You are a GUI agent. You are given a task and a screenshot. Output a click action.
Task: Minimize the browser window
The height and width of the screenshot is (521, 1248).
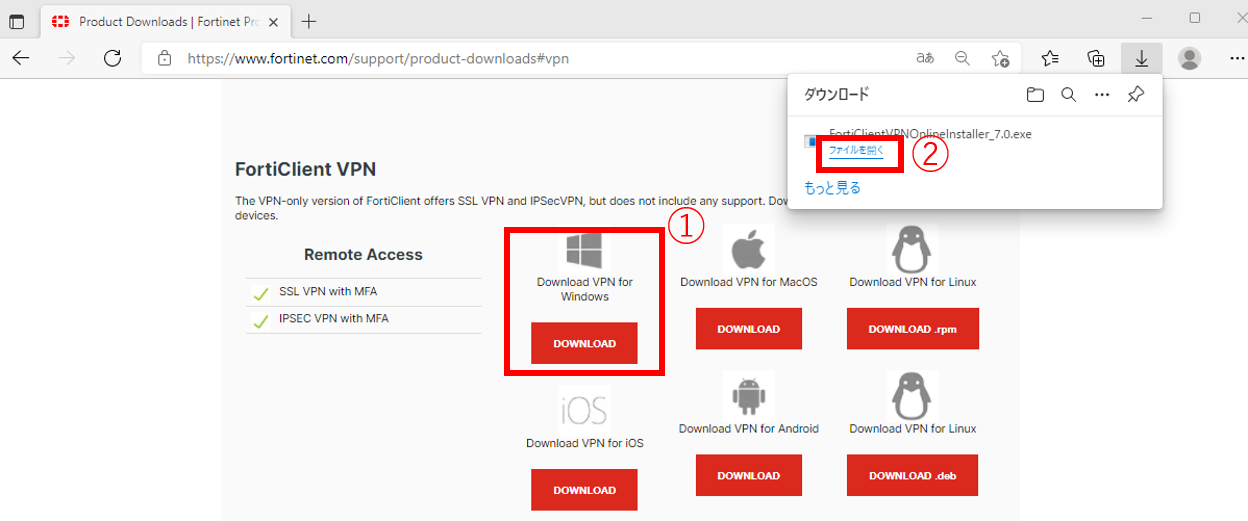pos(1149,18)
